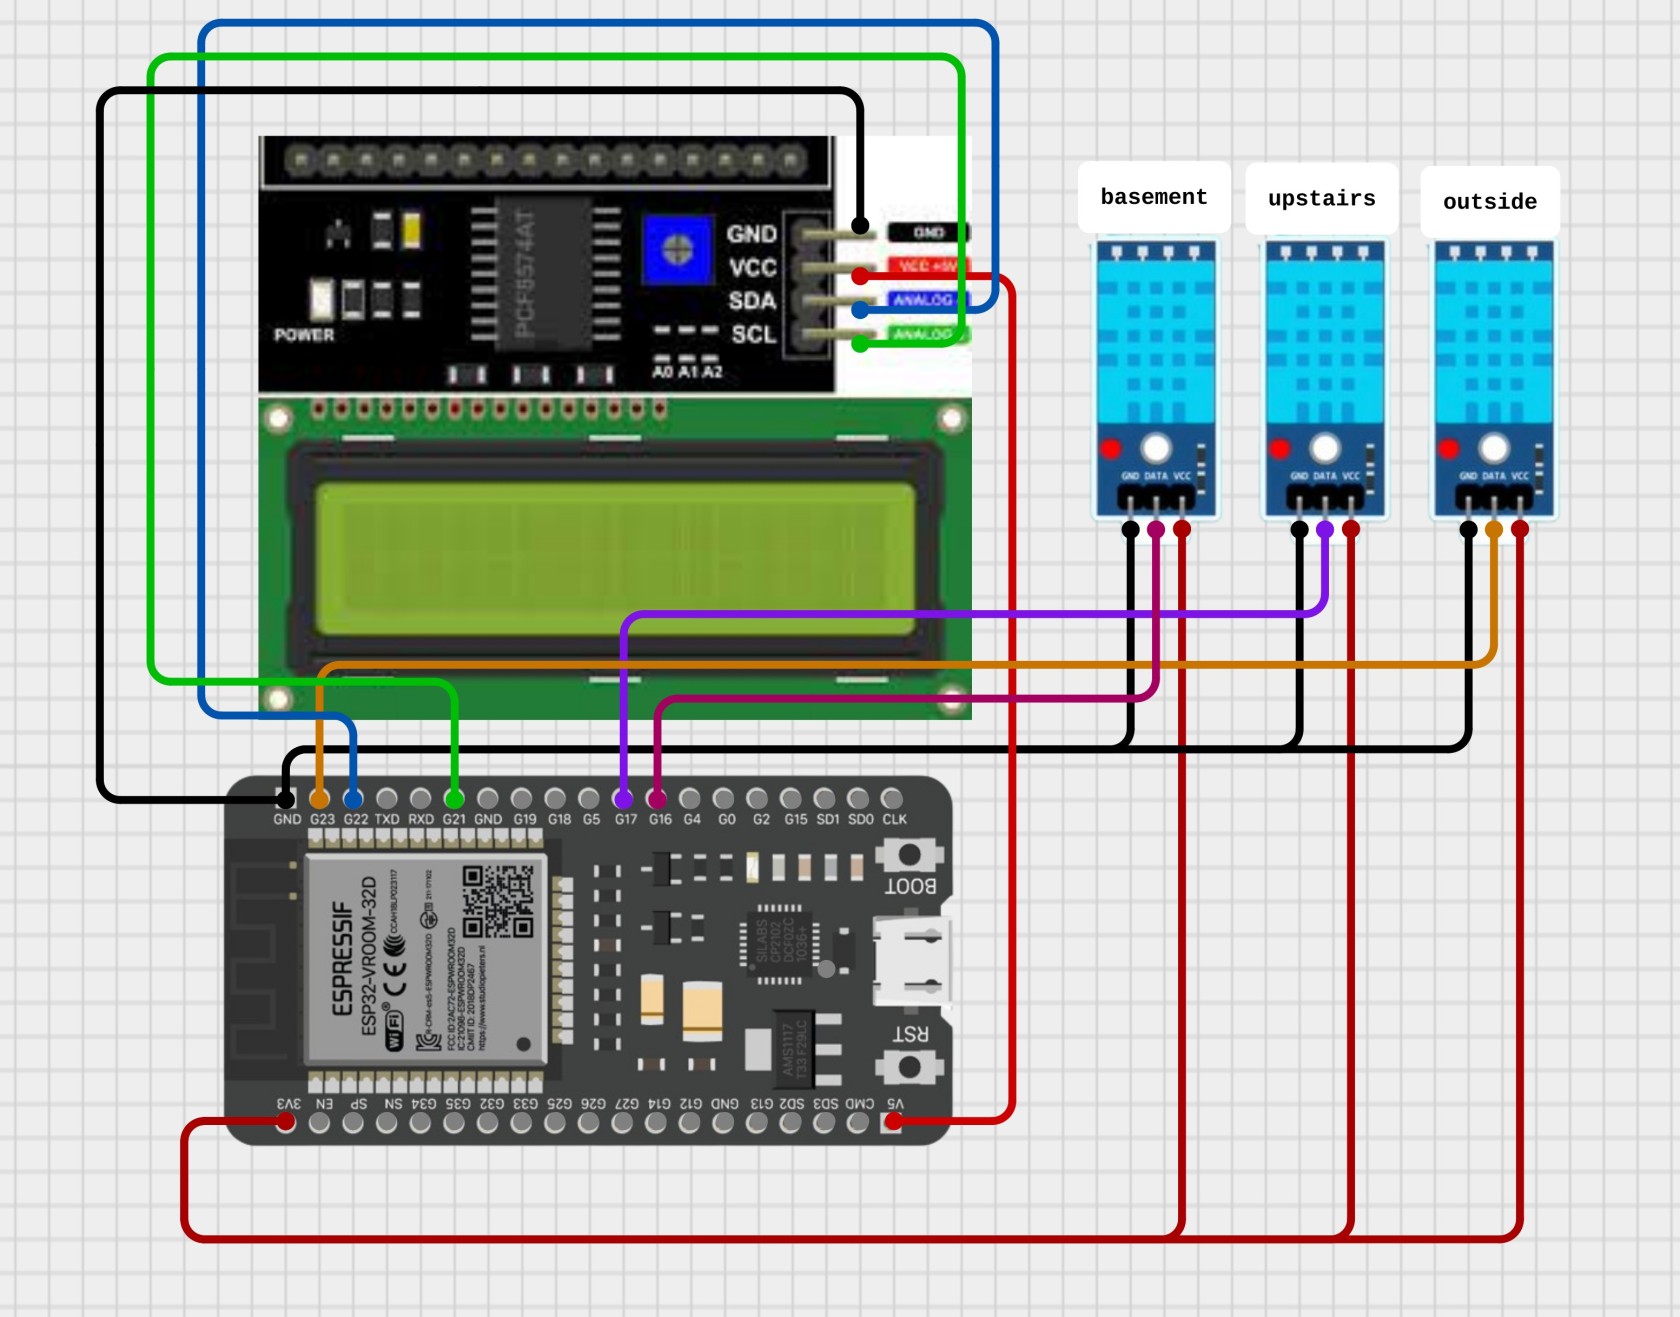This screenshot has width=1680, height=1317.
Task: Click the ESP32 G23 pin
Action: point(319,799)
